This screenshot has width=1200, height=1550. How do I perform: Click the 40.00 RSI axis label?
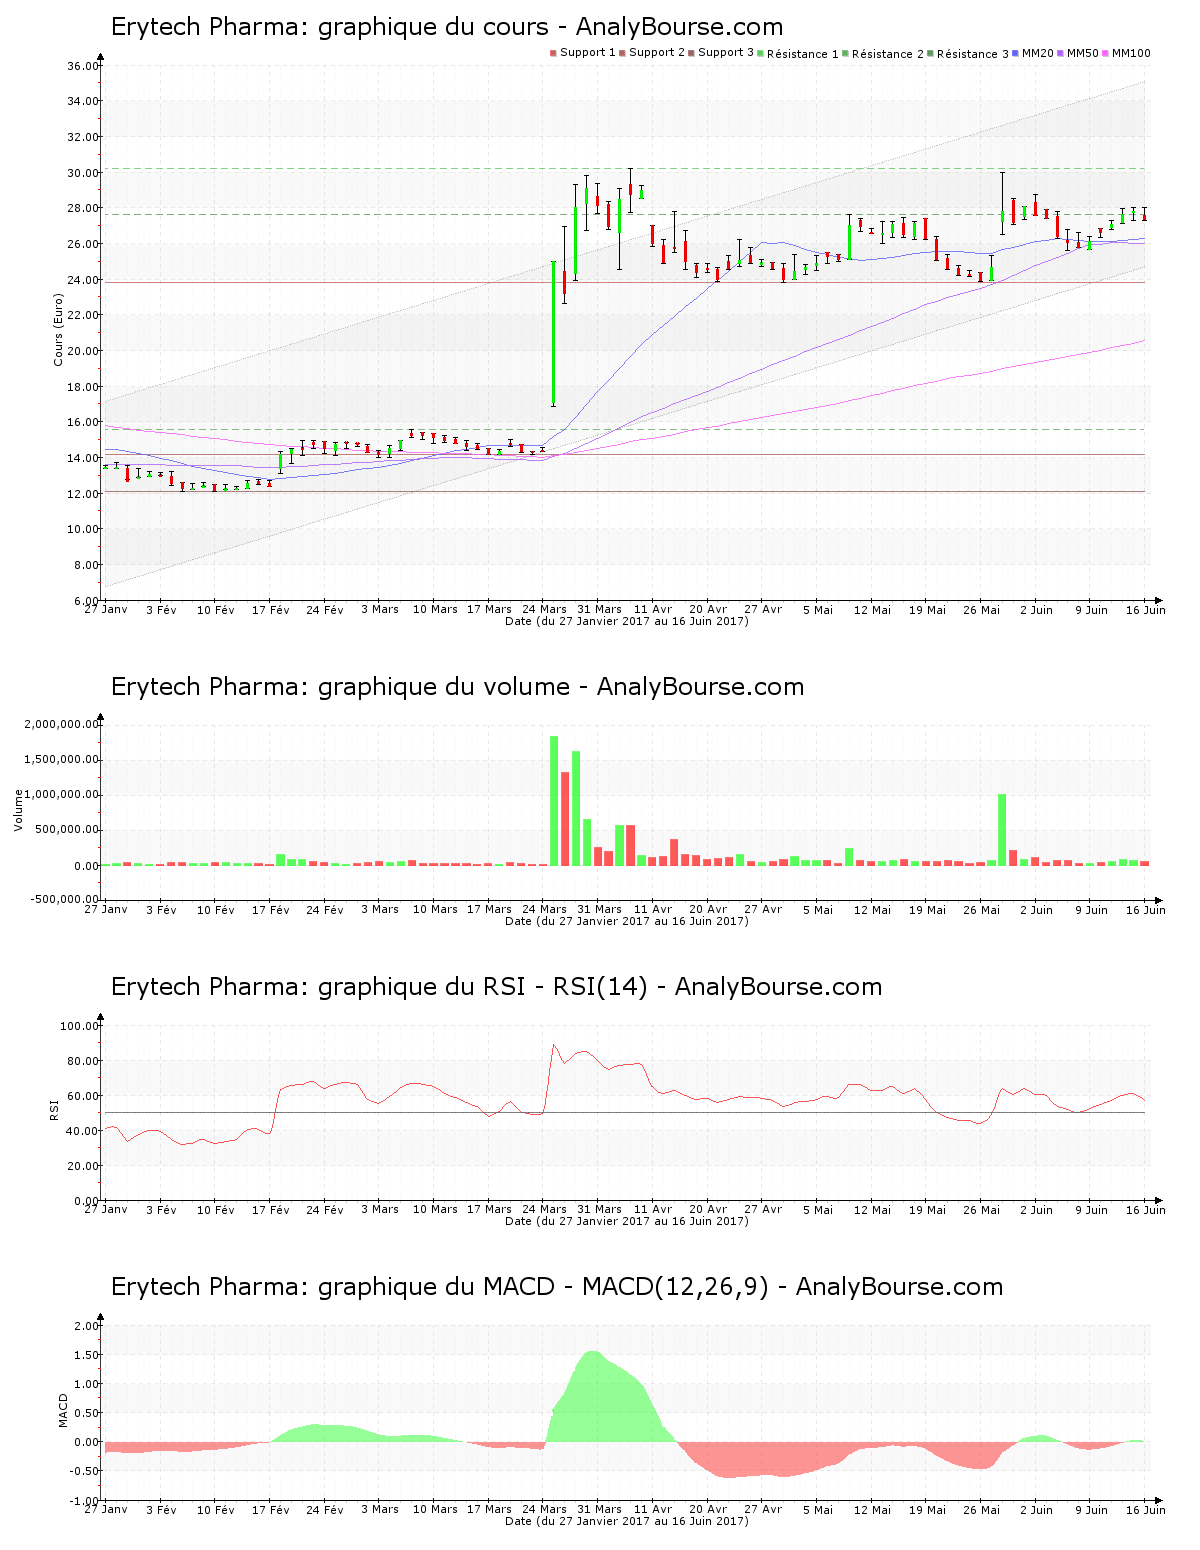click(83, 1131)
